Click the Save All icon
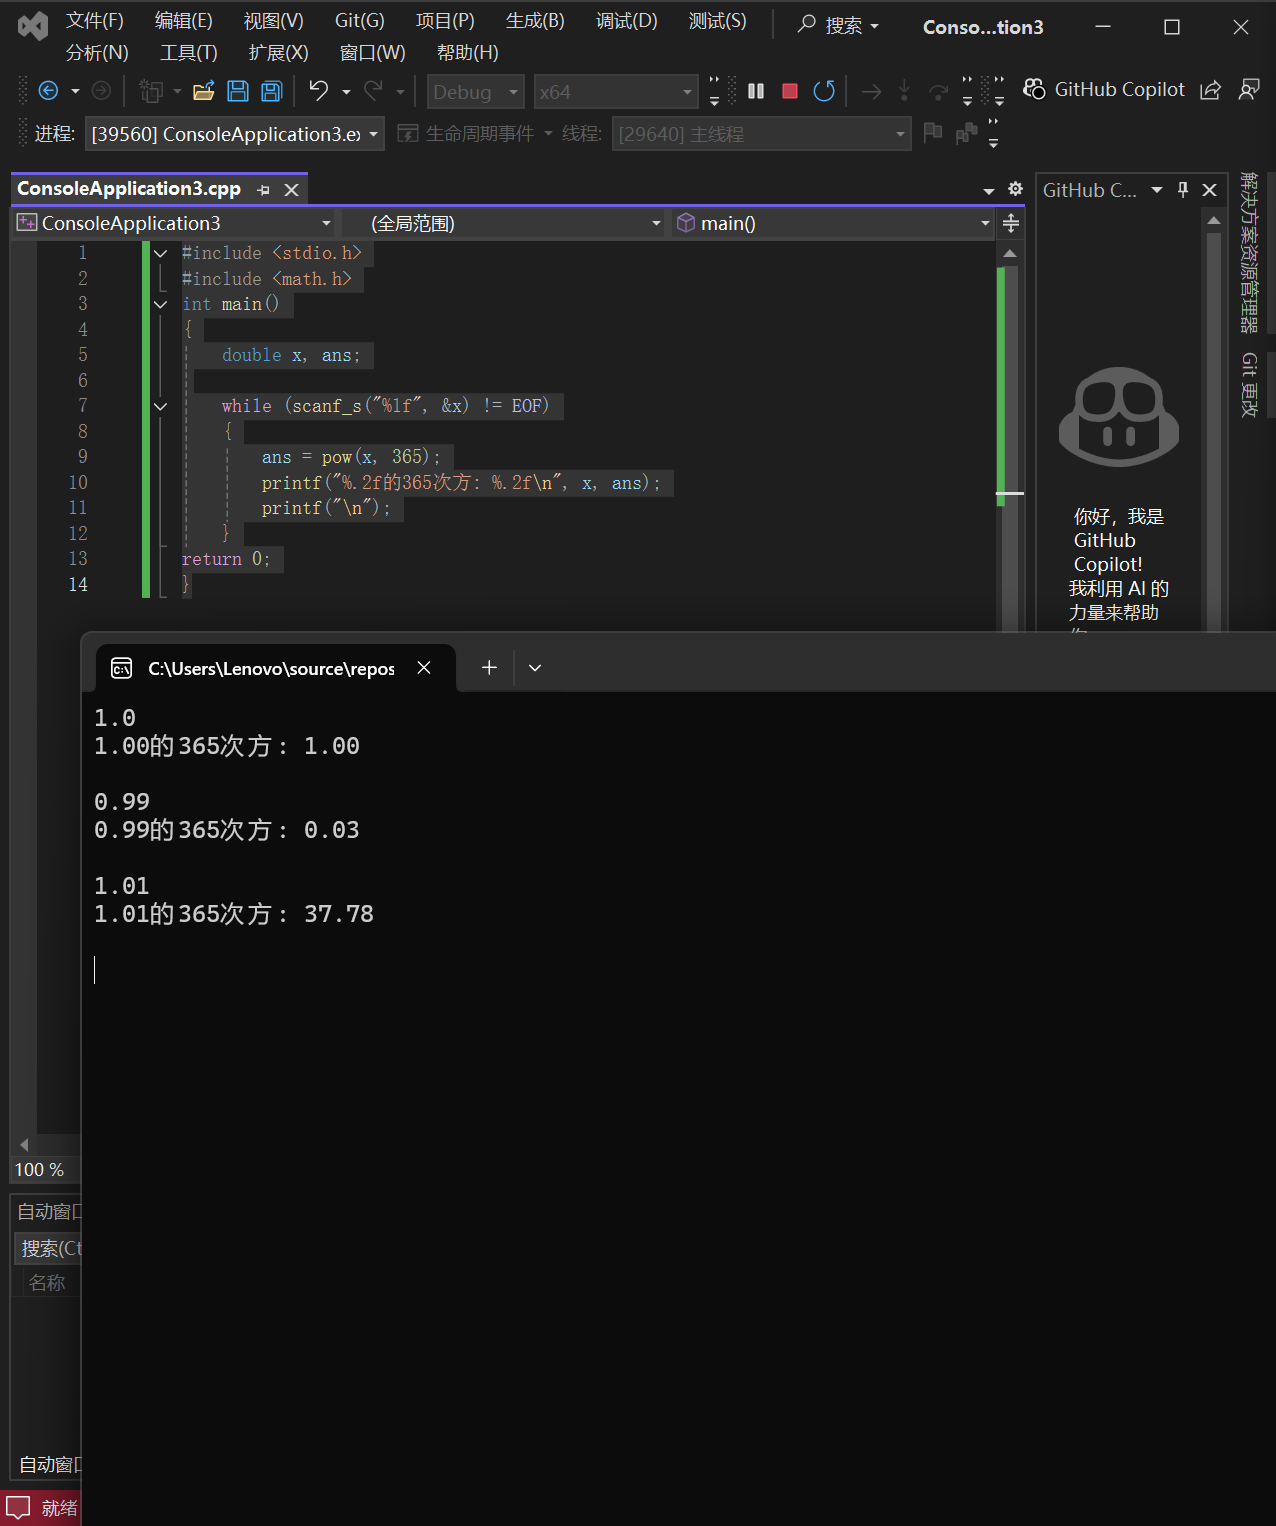 coord(271,91)
